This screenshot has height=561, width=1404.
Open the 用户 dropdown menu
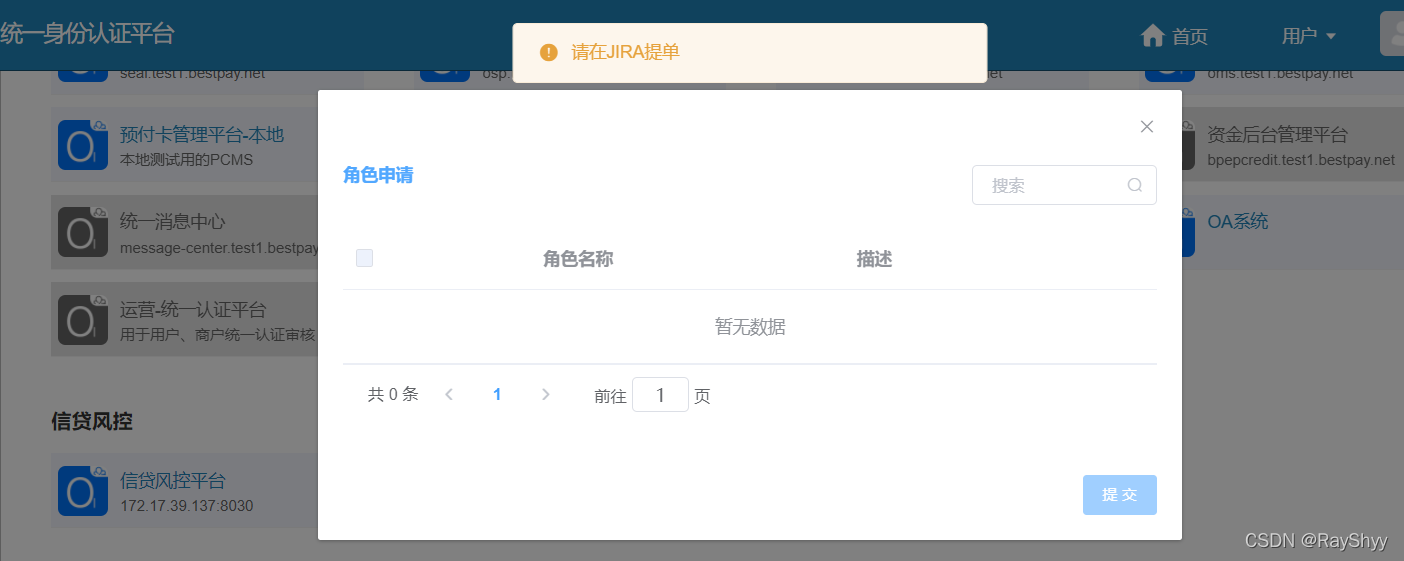(1309, 36)
